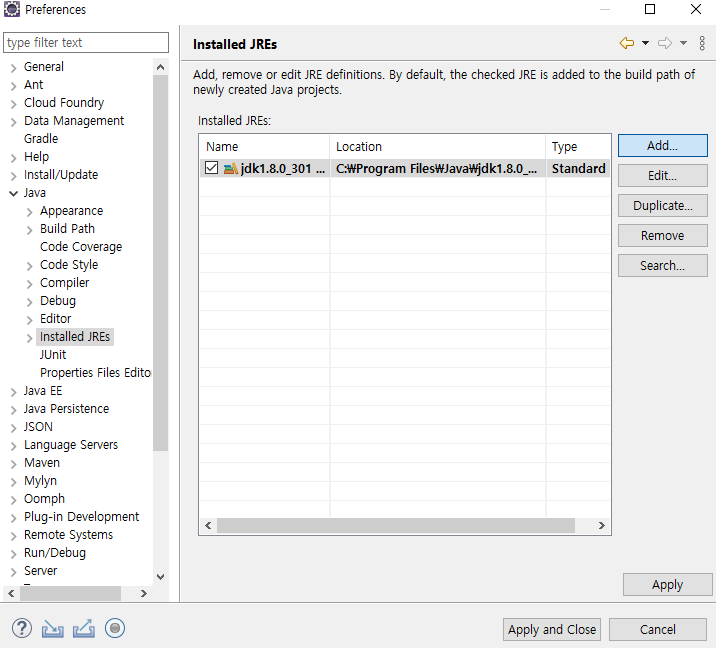Select Code Coverage under Java

81,247
